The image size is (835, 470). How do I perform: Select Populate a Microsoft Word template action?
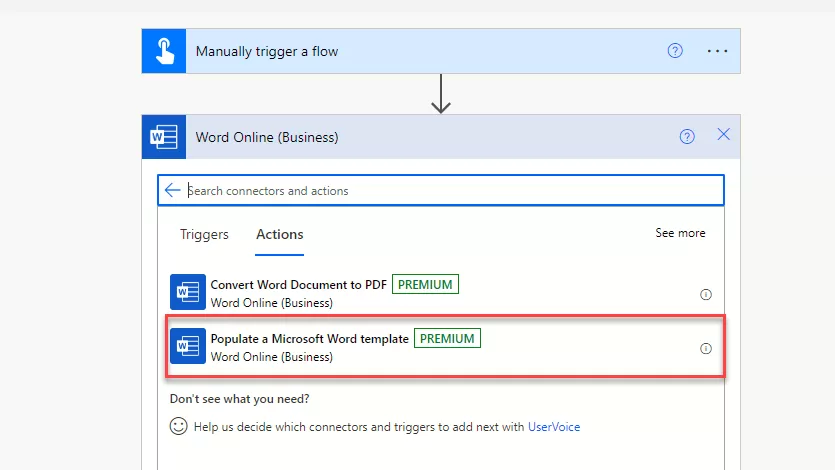click(x=309, y=339)
